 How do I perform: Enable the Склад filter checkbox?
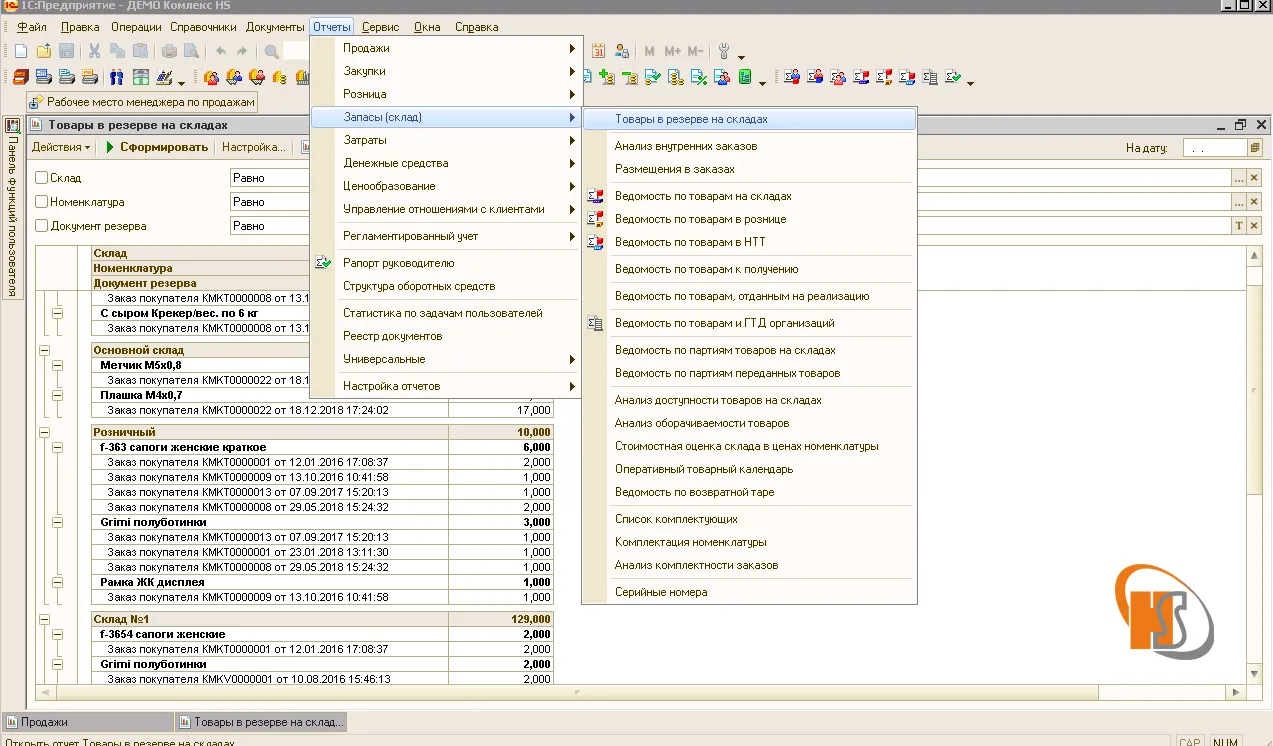pyautogui.click(x=42, y=178)
